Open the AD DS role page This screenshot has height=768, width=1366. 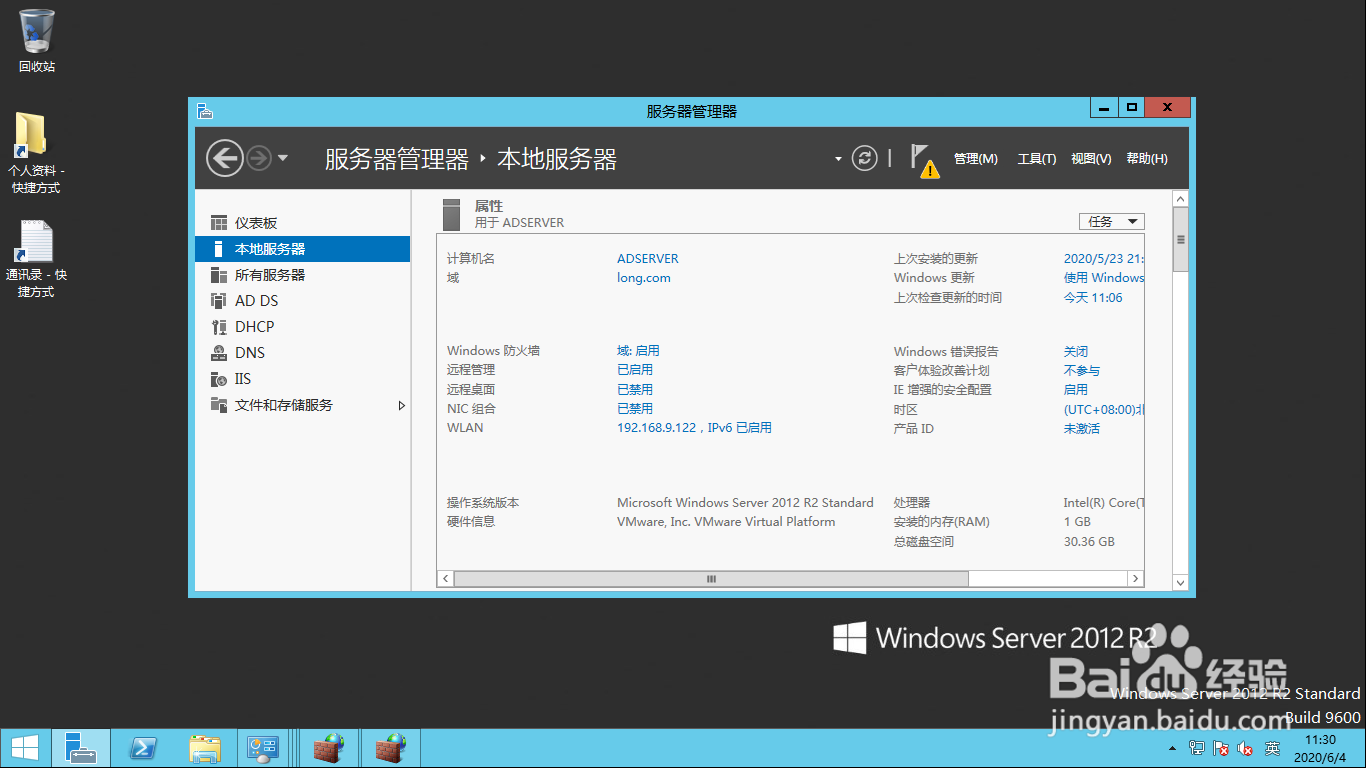(x=302, y=301)
